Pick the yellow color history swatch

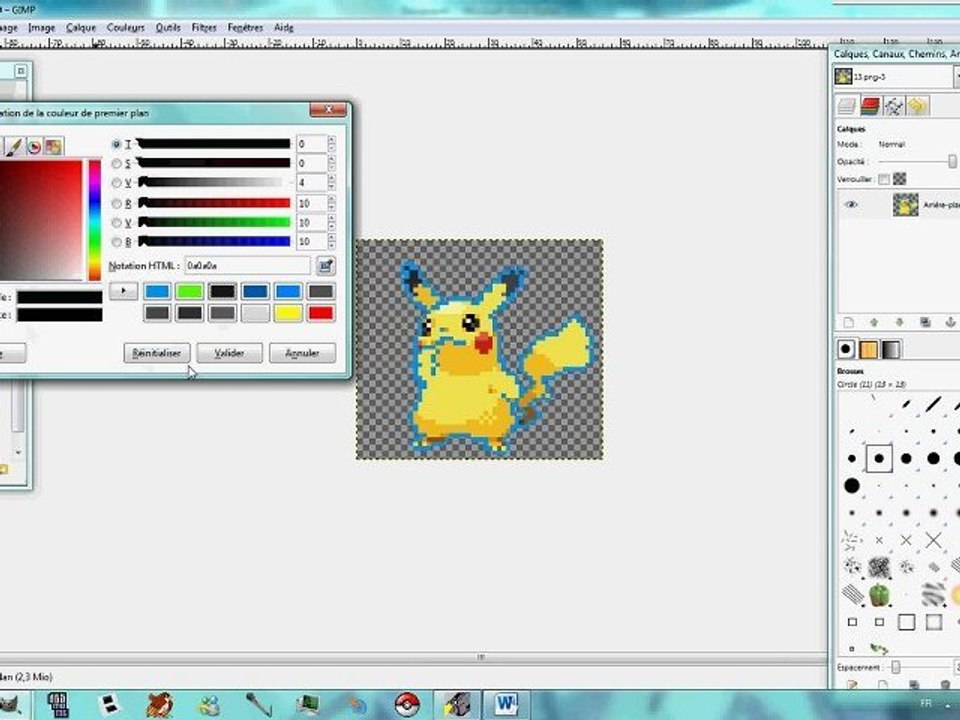(x=288, y=313)
